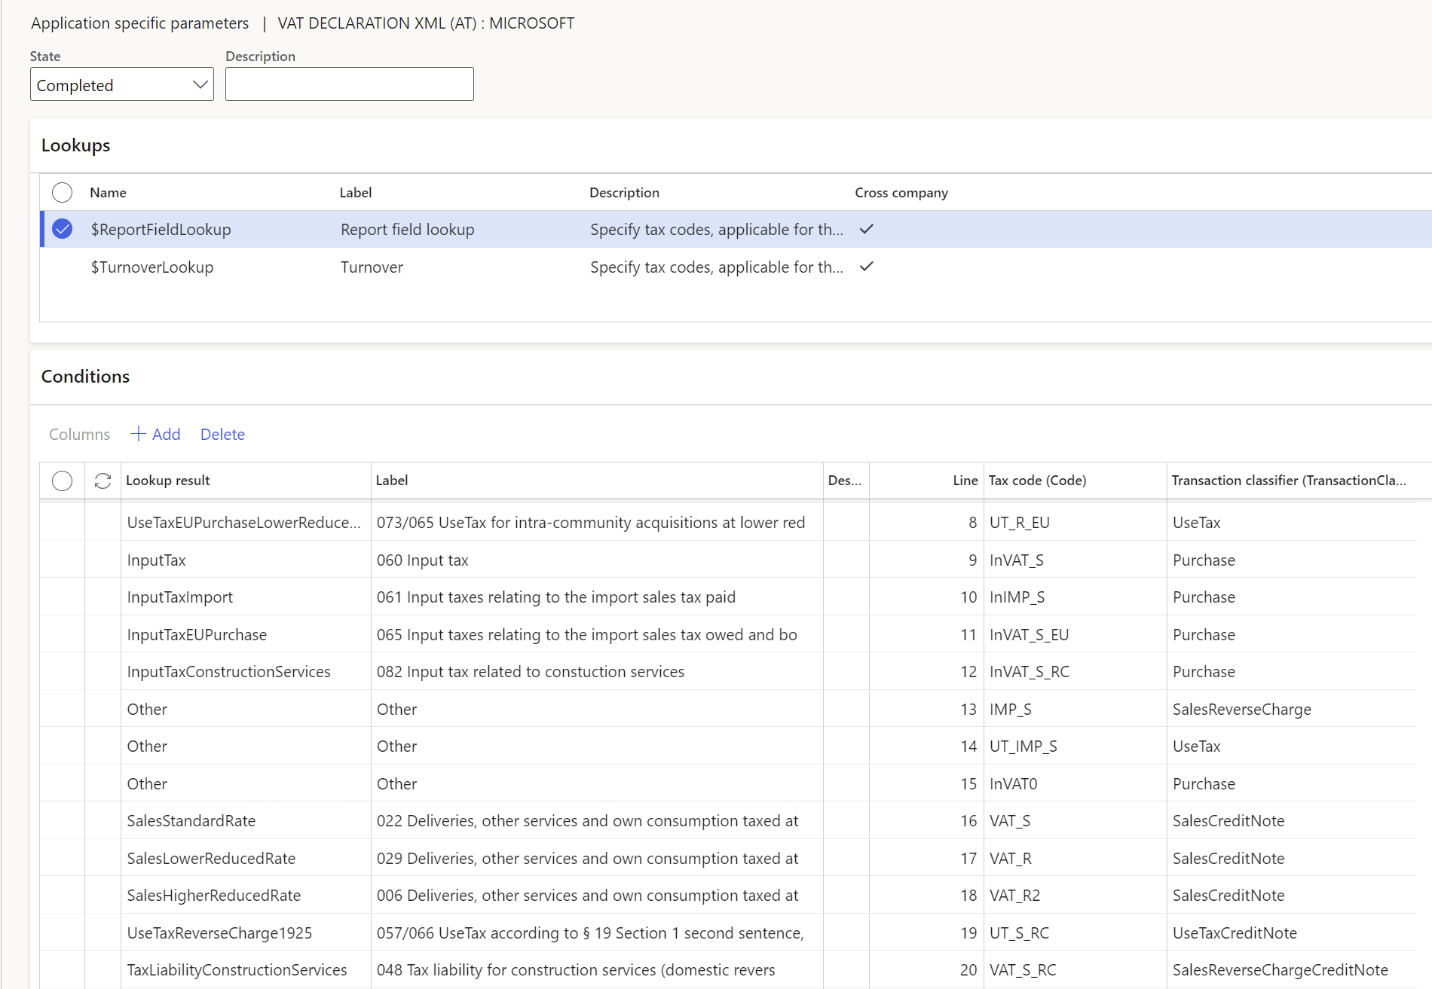Collapse the Lookups section header
This screenshot has height=989, width=1432.
(76, 145)
